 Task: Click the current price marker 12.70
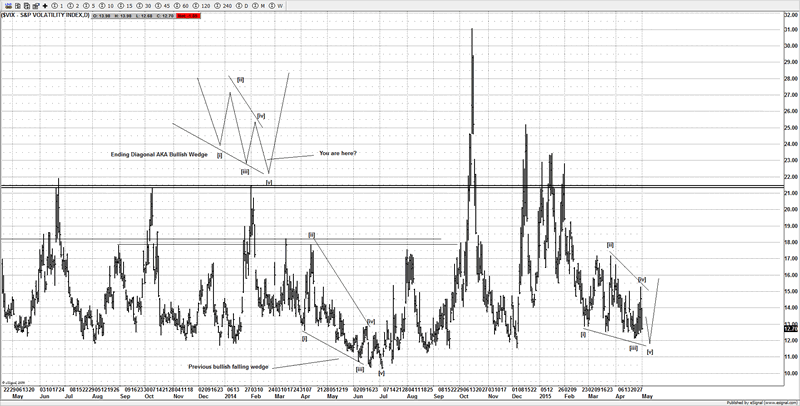pos(791,328)
